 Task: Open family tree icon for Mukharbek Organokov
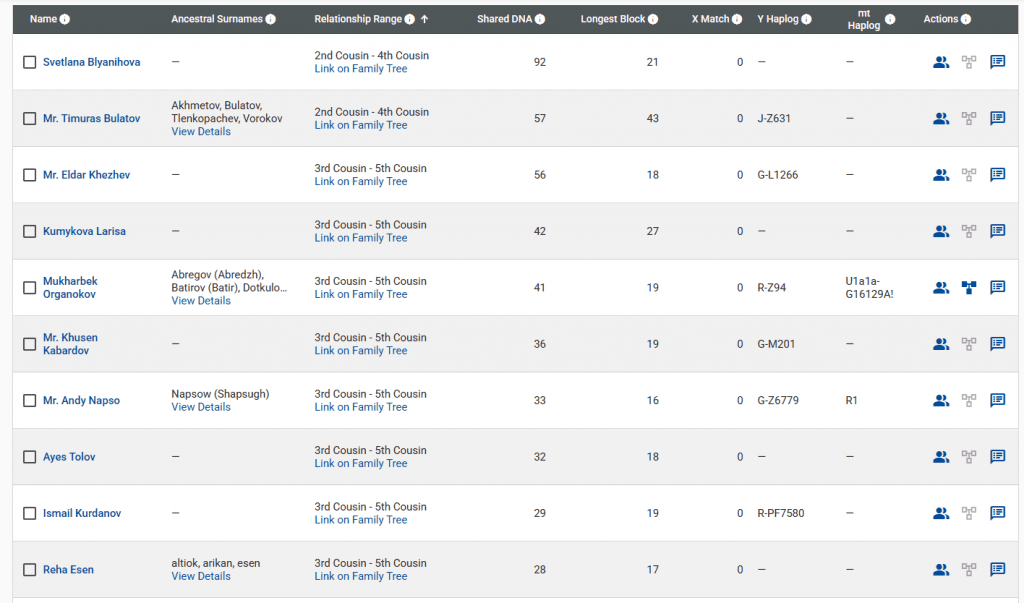coord(968,288)
